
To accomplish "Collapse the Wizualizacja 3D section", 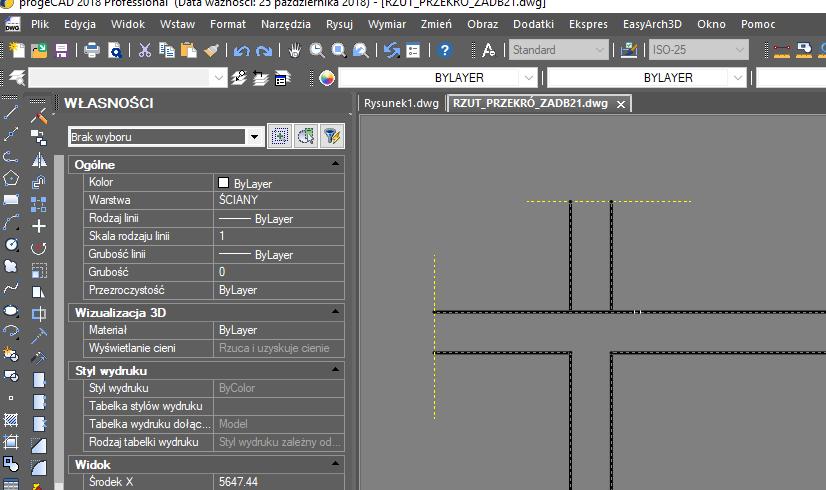I will 335,312.
